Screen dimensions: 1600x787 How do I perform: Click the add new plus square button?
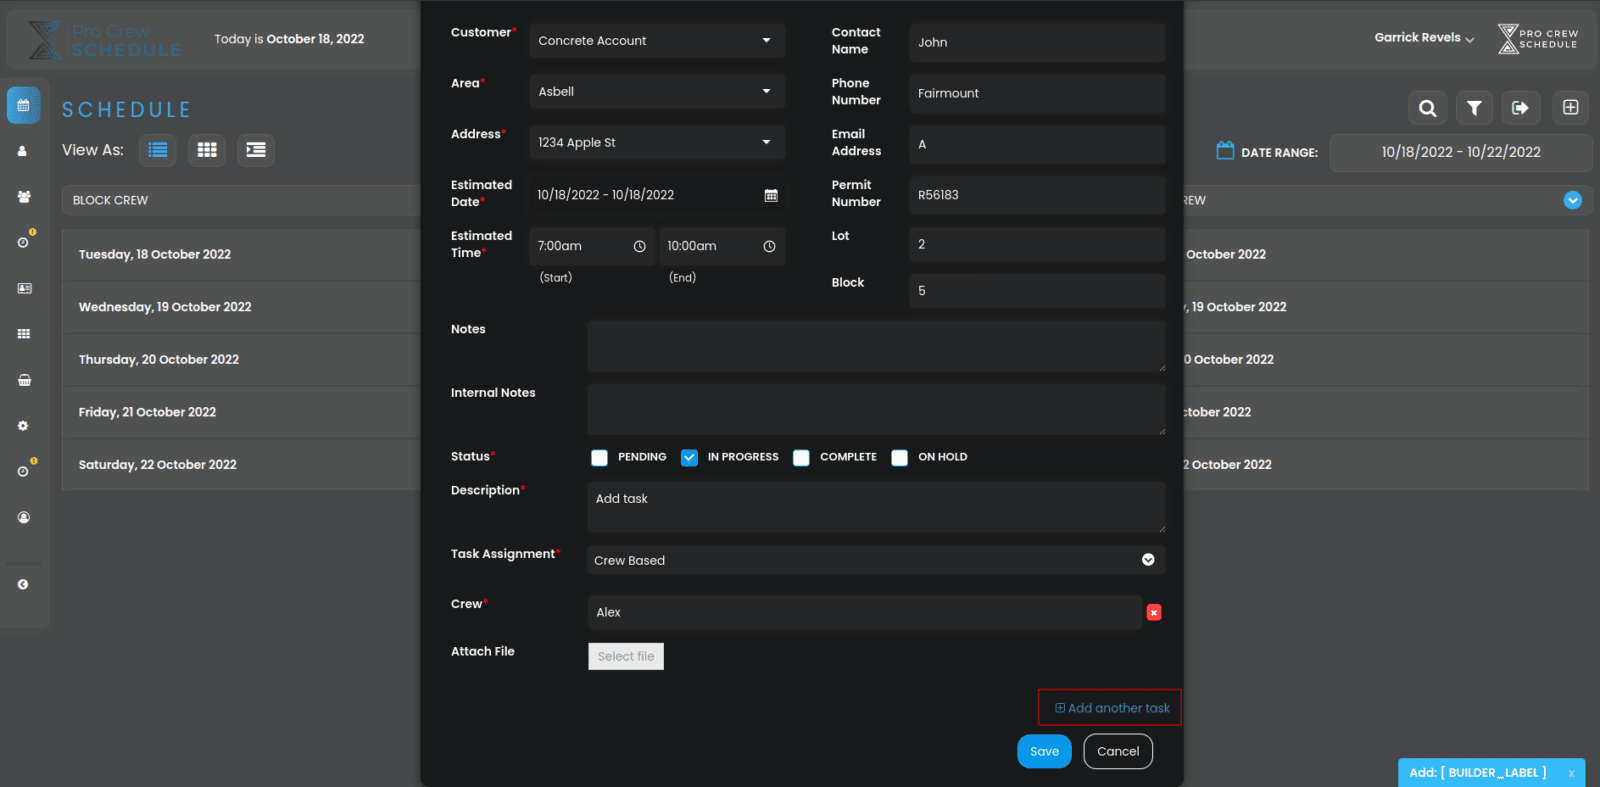click(1571, 108)
